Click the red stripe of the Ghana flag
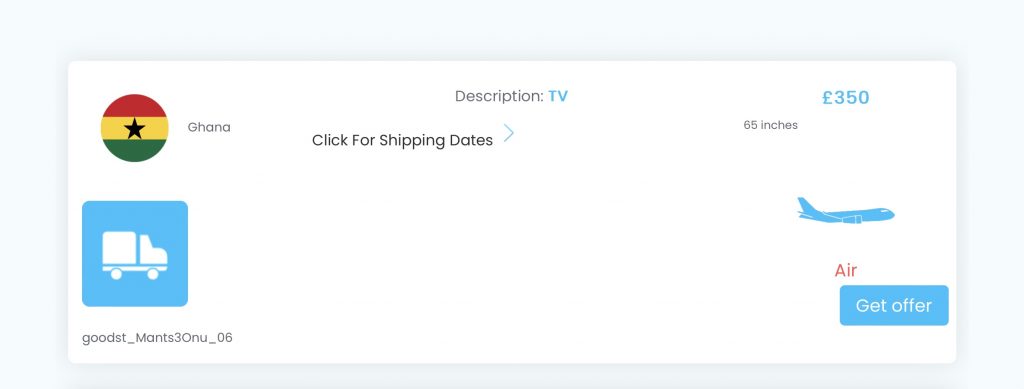 coord(135,106)
